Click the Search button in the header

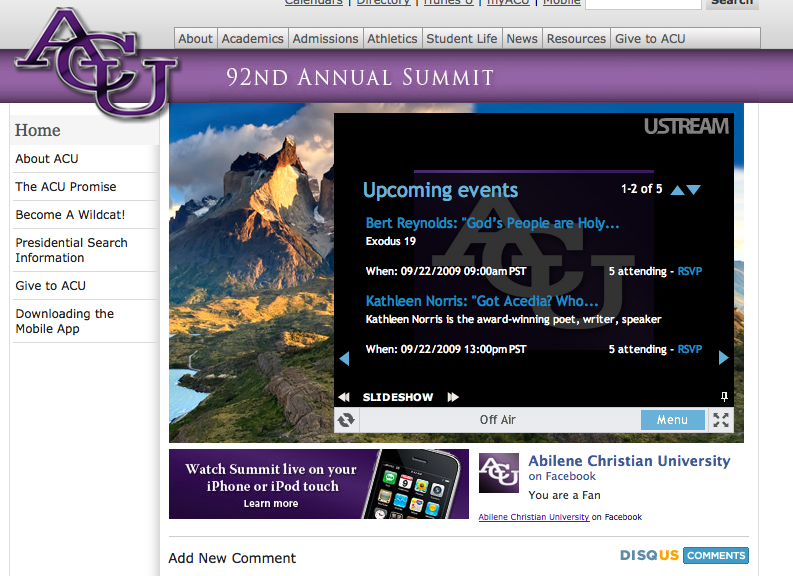(732, 4)
